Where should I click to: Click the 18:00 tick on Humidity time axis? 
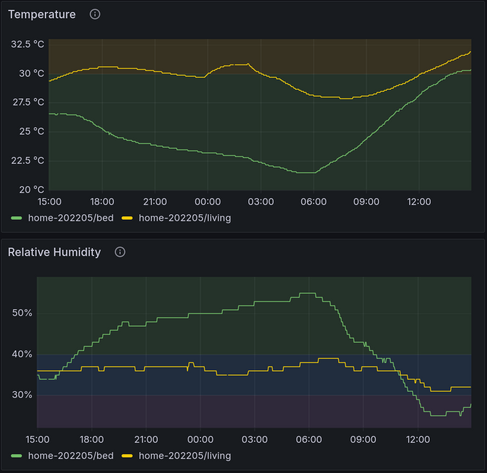pos(92,439)
